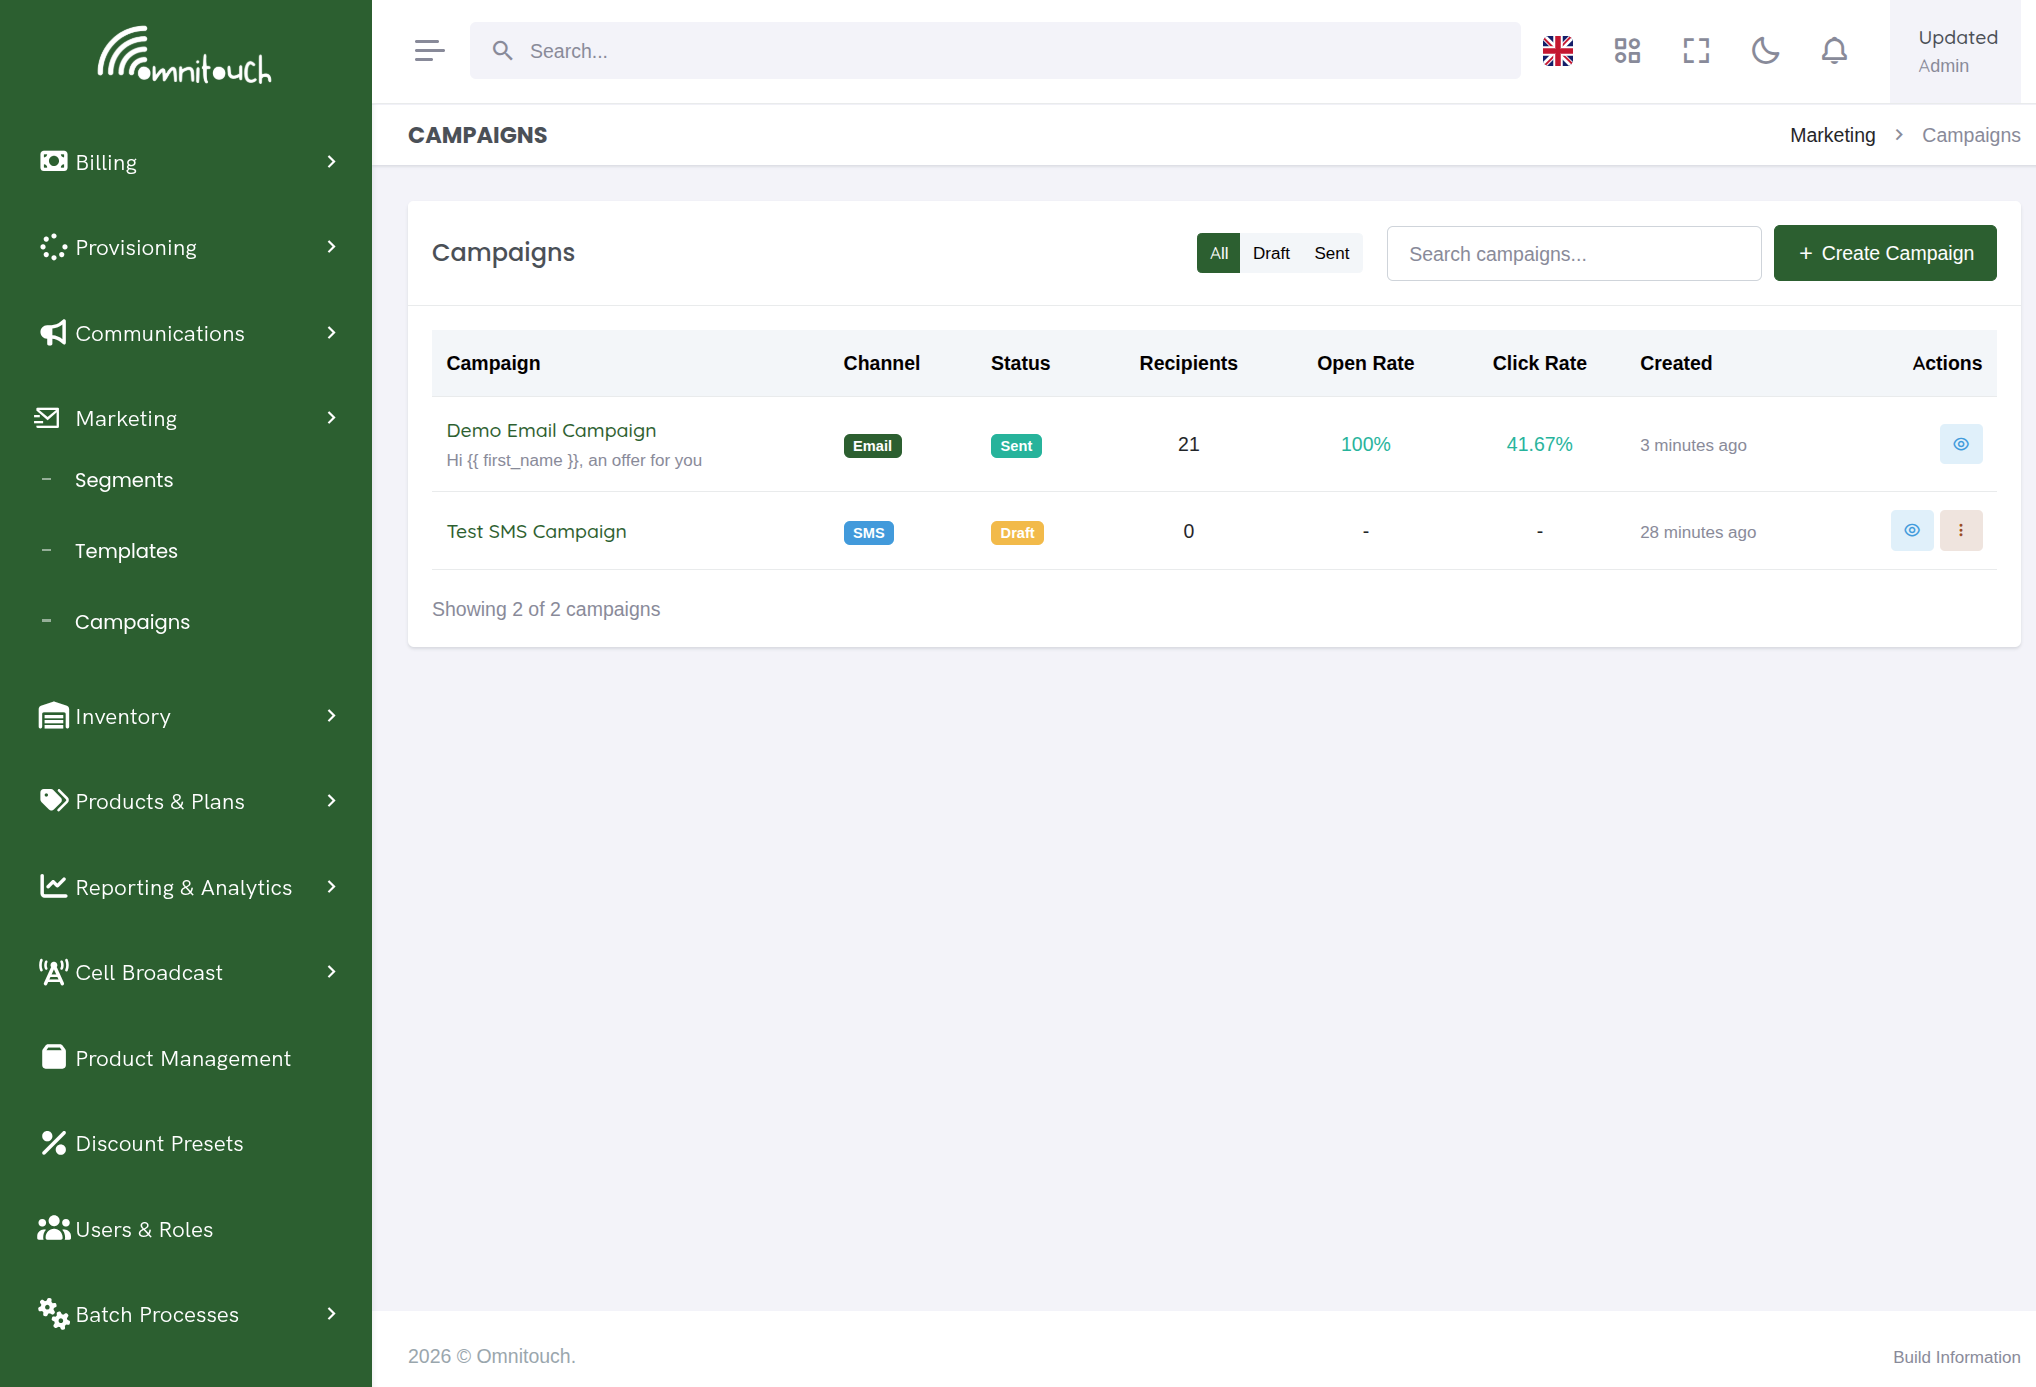Click the Draft status badge
The image size is (2036, 1387).
click(x=1017, y=533)
